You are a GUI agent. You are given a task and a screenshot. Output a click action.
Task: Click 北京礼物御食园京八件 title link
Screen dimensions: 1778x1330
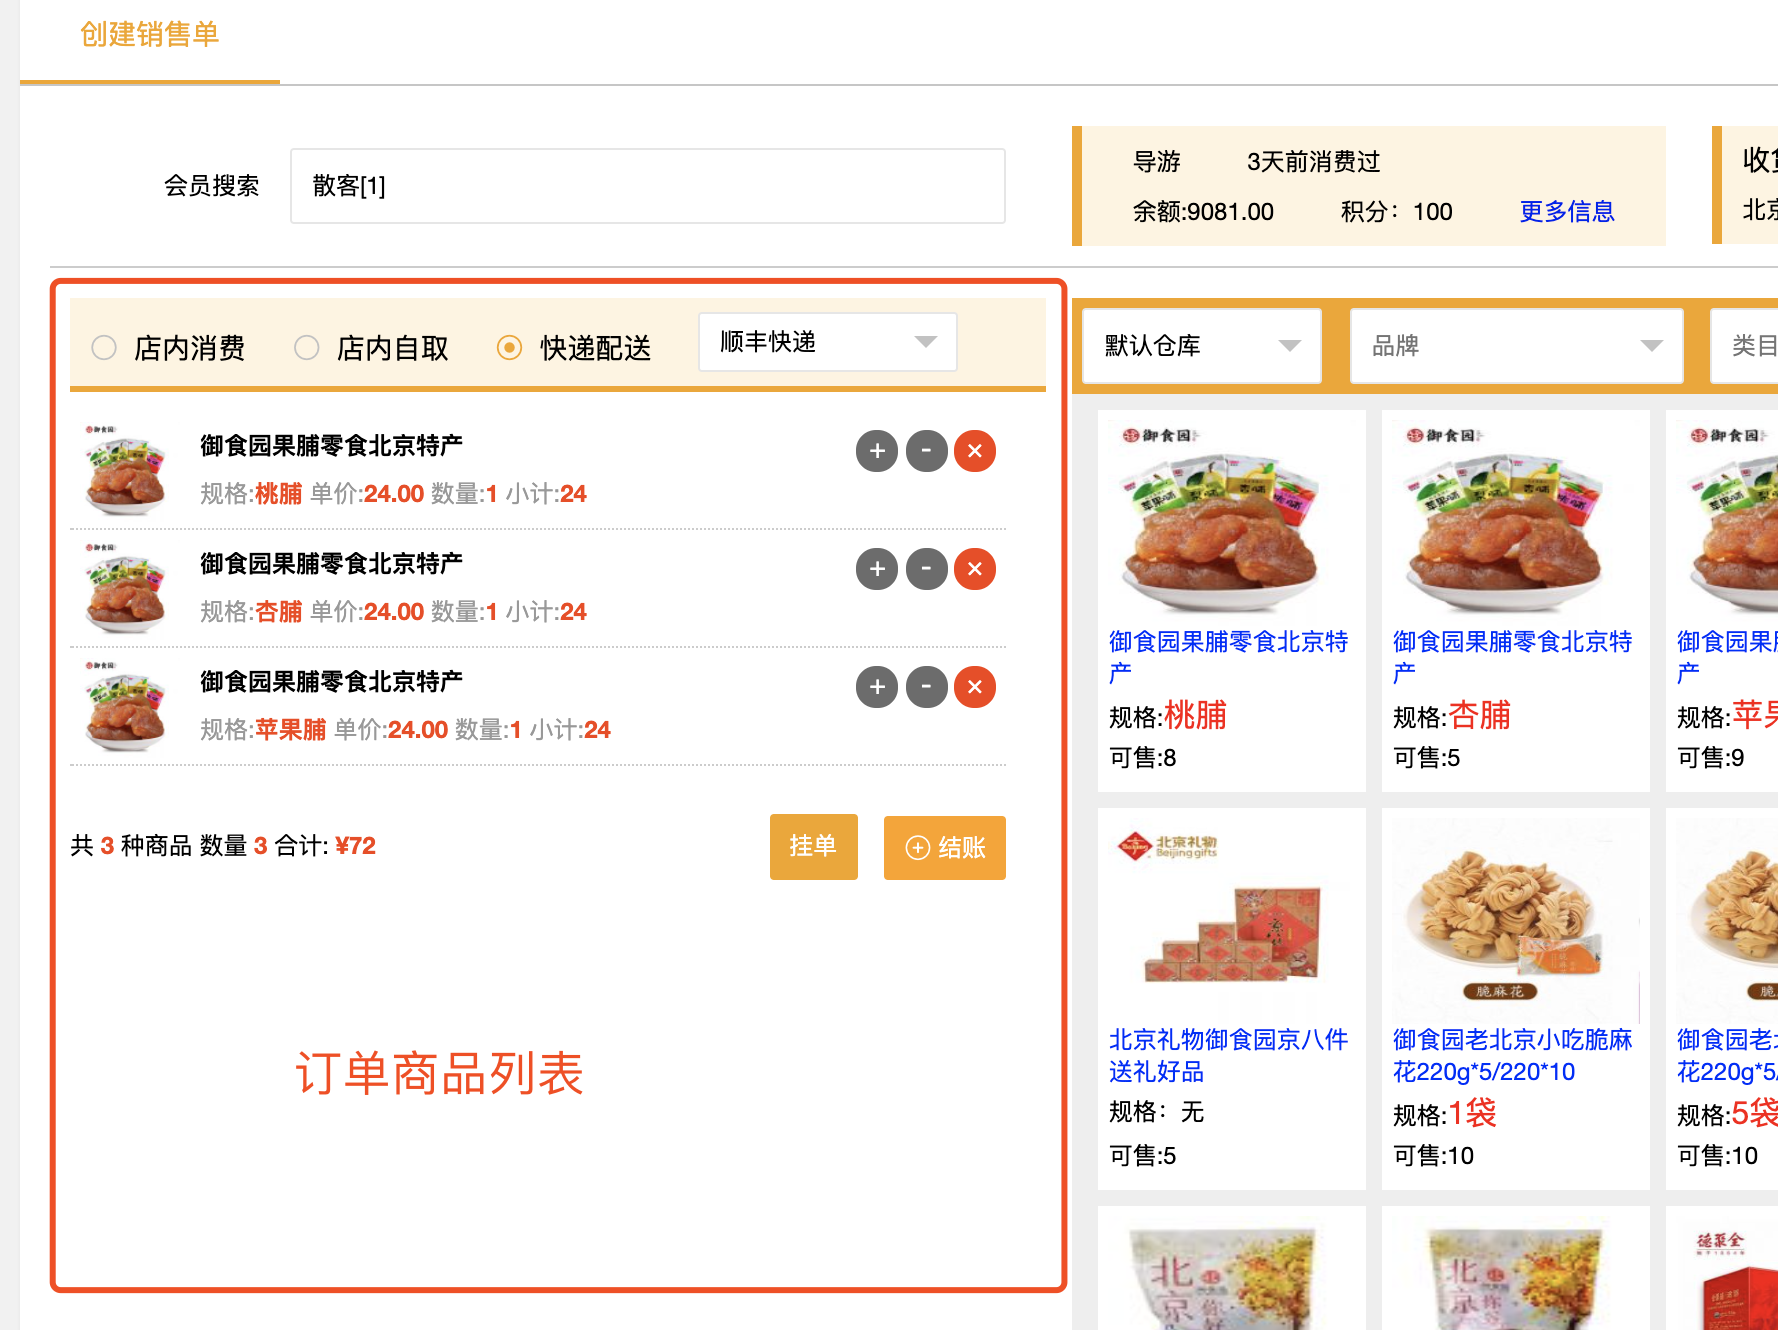pyautogui.click(x=1229, y=1055)
